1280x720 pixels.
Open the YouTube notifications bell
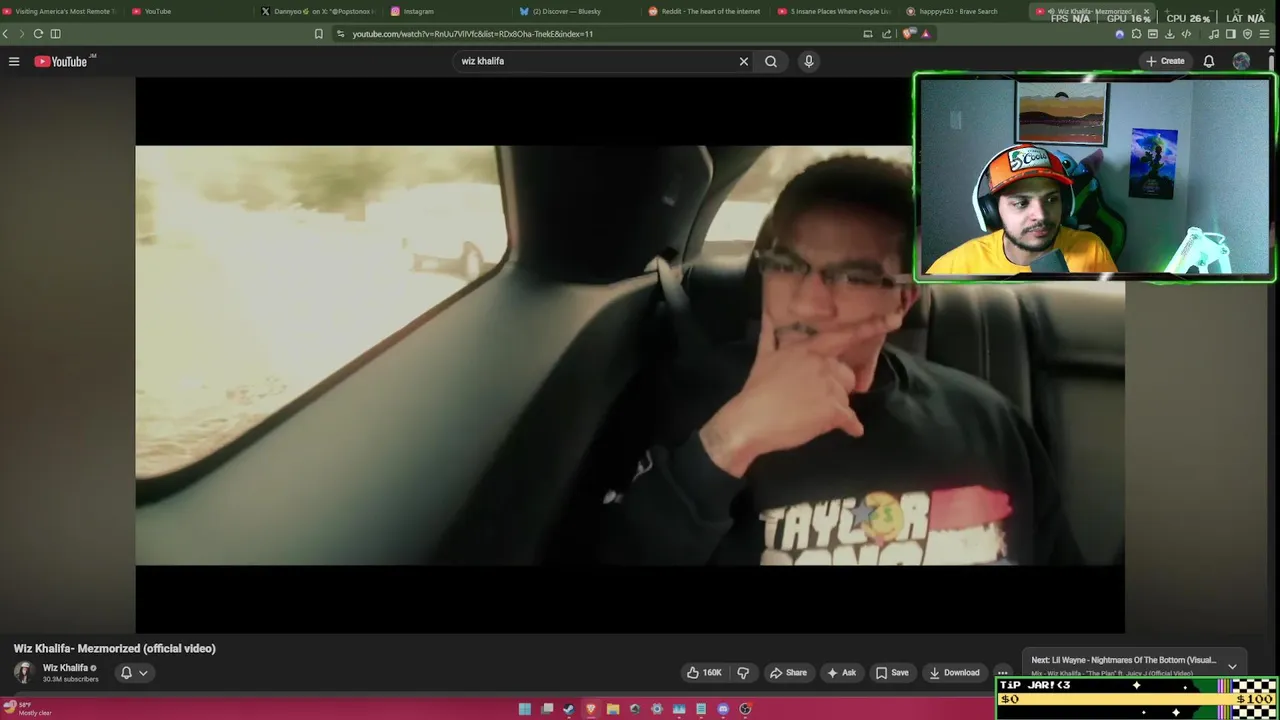1209,61
